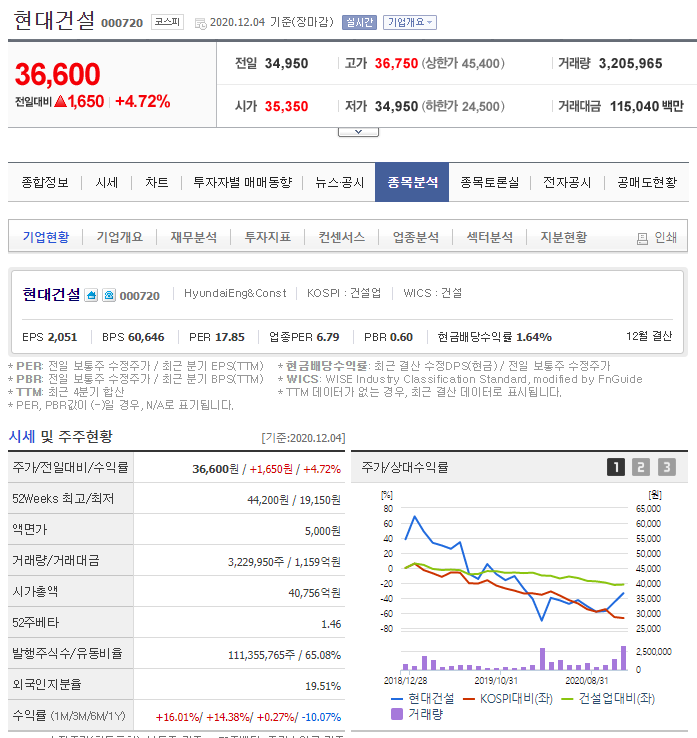Open the 뉴스·공시 tab

[x=339, y=183]
